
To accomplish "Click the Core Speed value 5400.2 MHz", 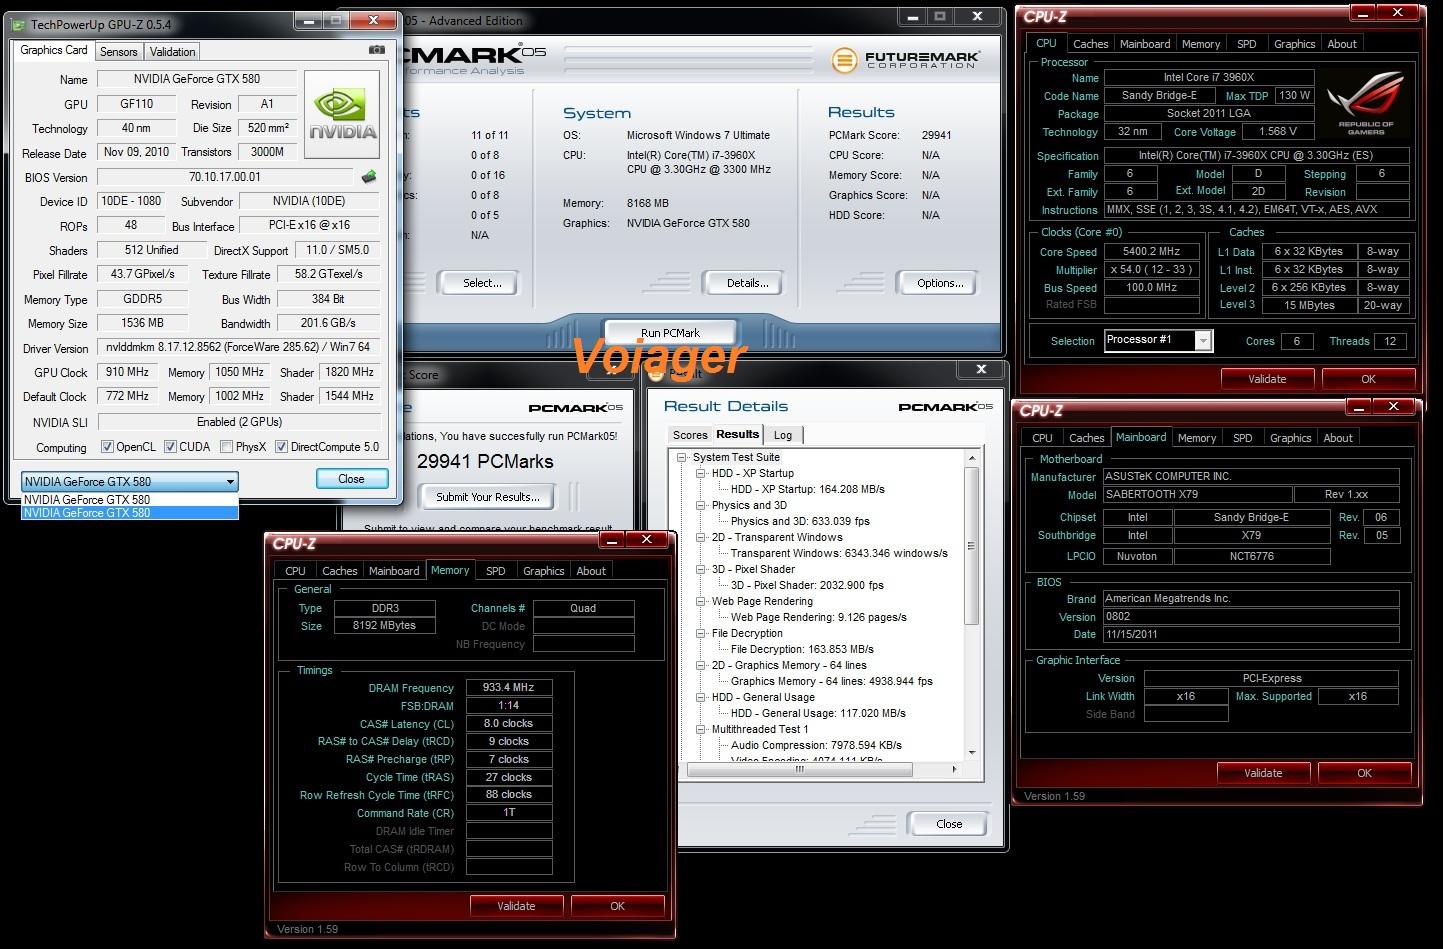I will (x=1152, y=252).
